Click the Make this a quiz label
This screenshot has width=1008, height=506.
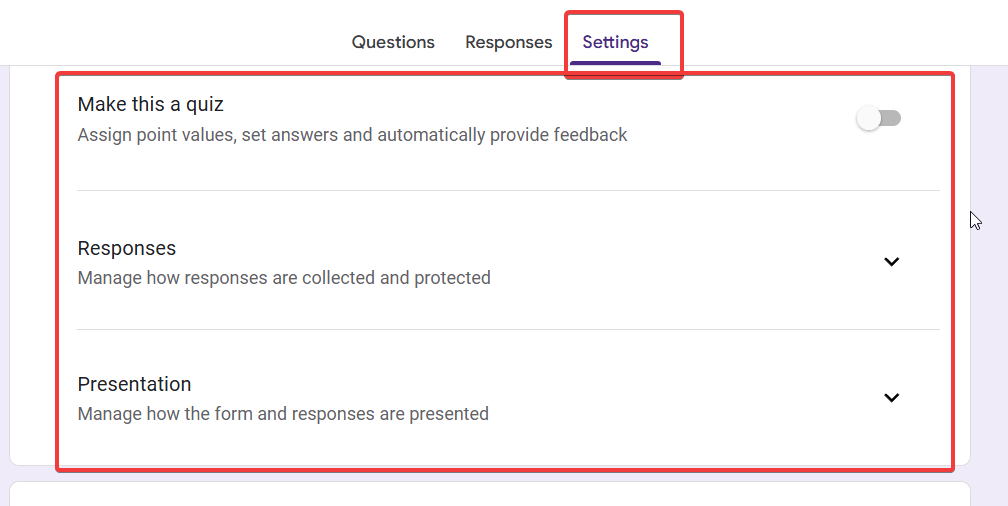(150, 104)
